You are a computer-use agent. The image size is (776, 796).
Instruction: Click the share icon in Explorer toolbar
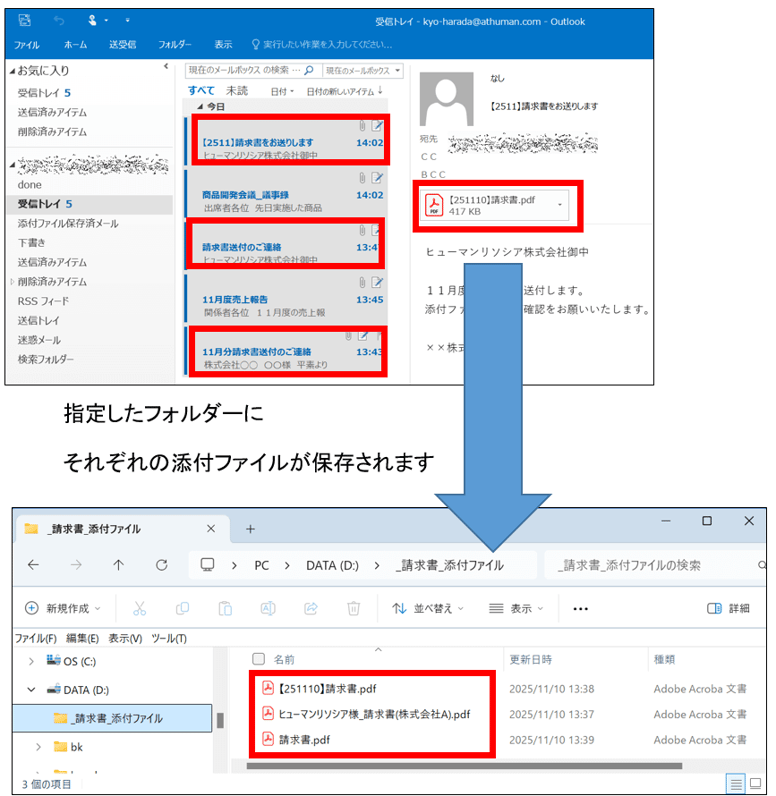click(311, 608)
